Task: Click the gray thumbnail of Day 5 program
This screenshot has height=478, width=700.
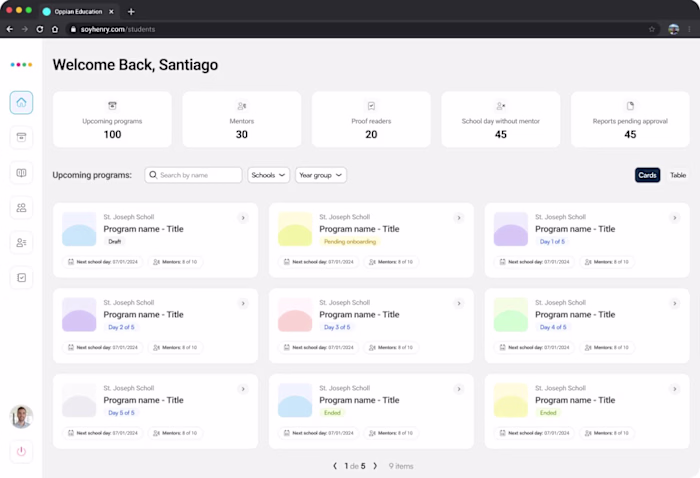Action: point(79,400)
